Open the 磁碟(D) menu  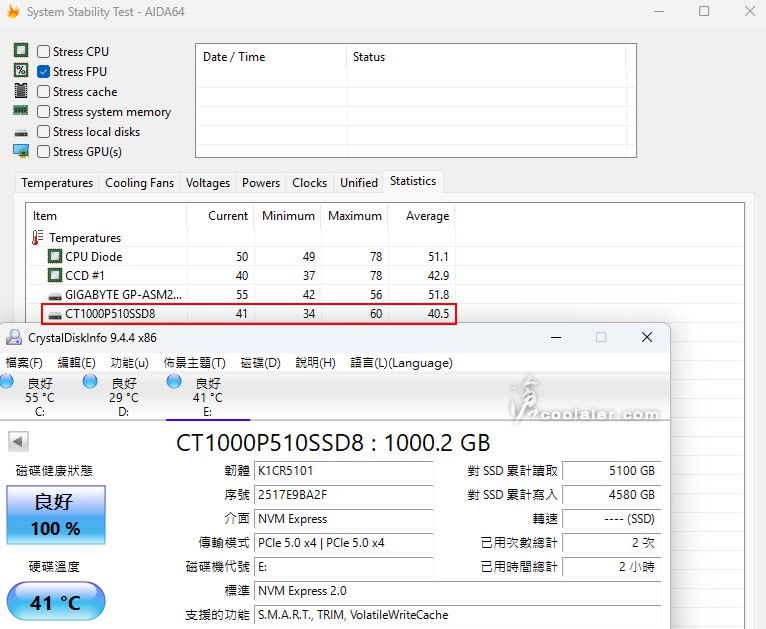pos(260,363)
